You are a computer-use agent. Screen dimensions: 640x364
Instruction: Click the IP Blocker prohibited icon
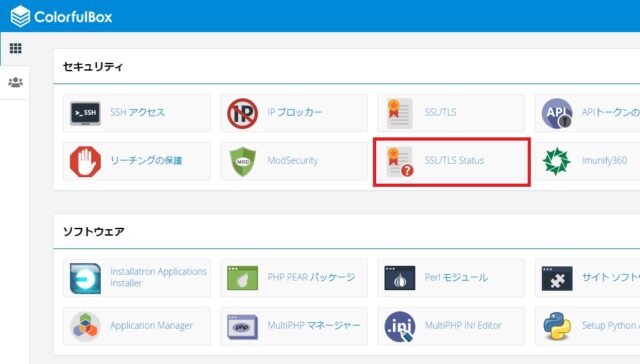click(242, 113)
